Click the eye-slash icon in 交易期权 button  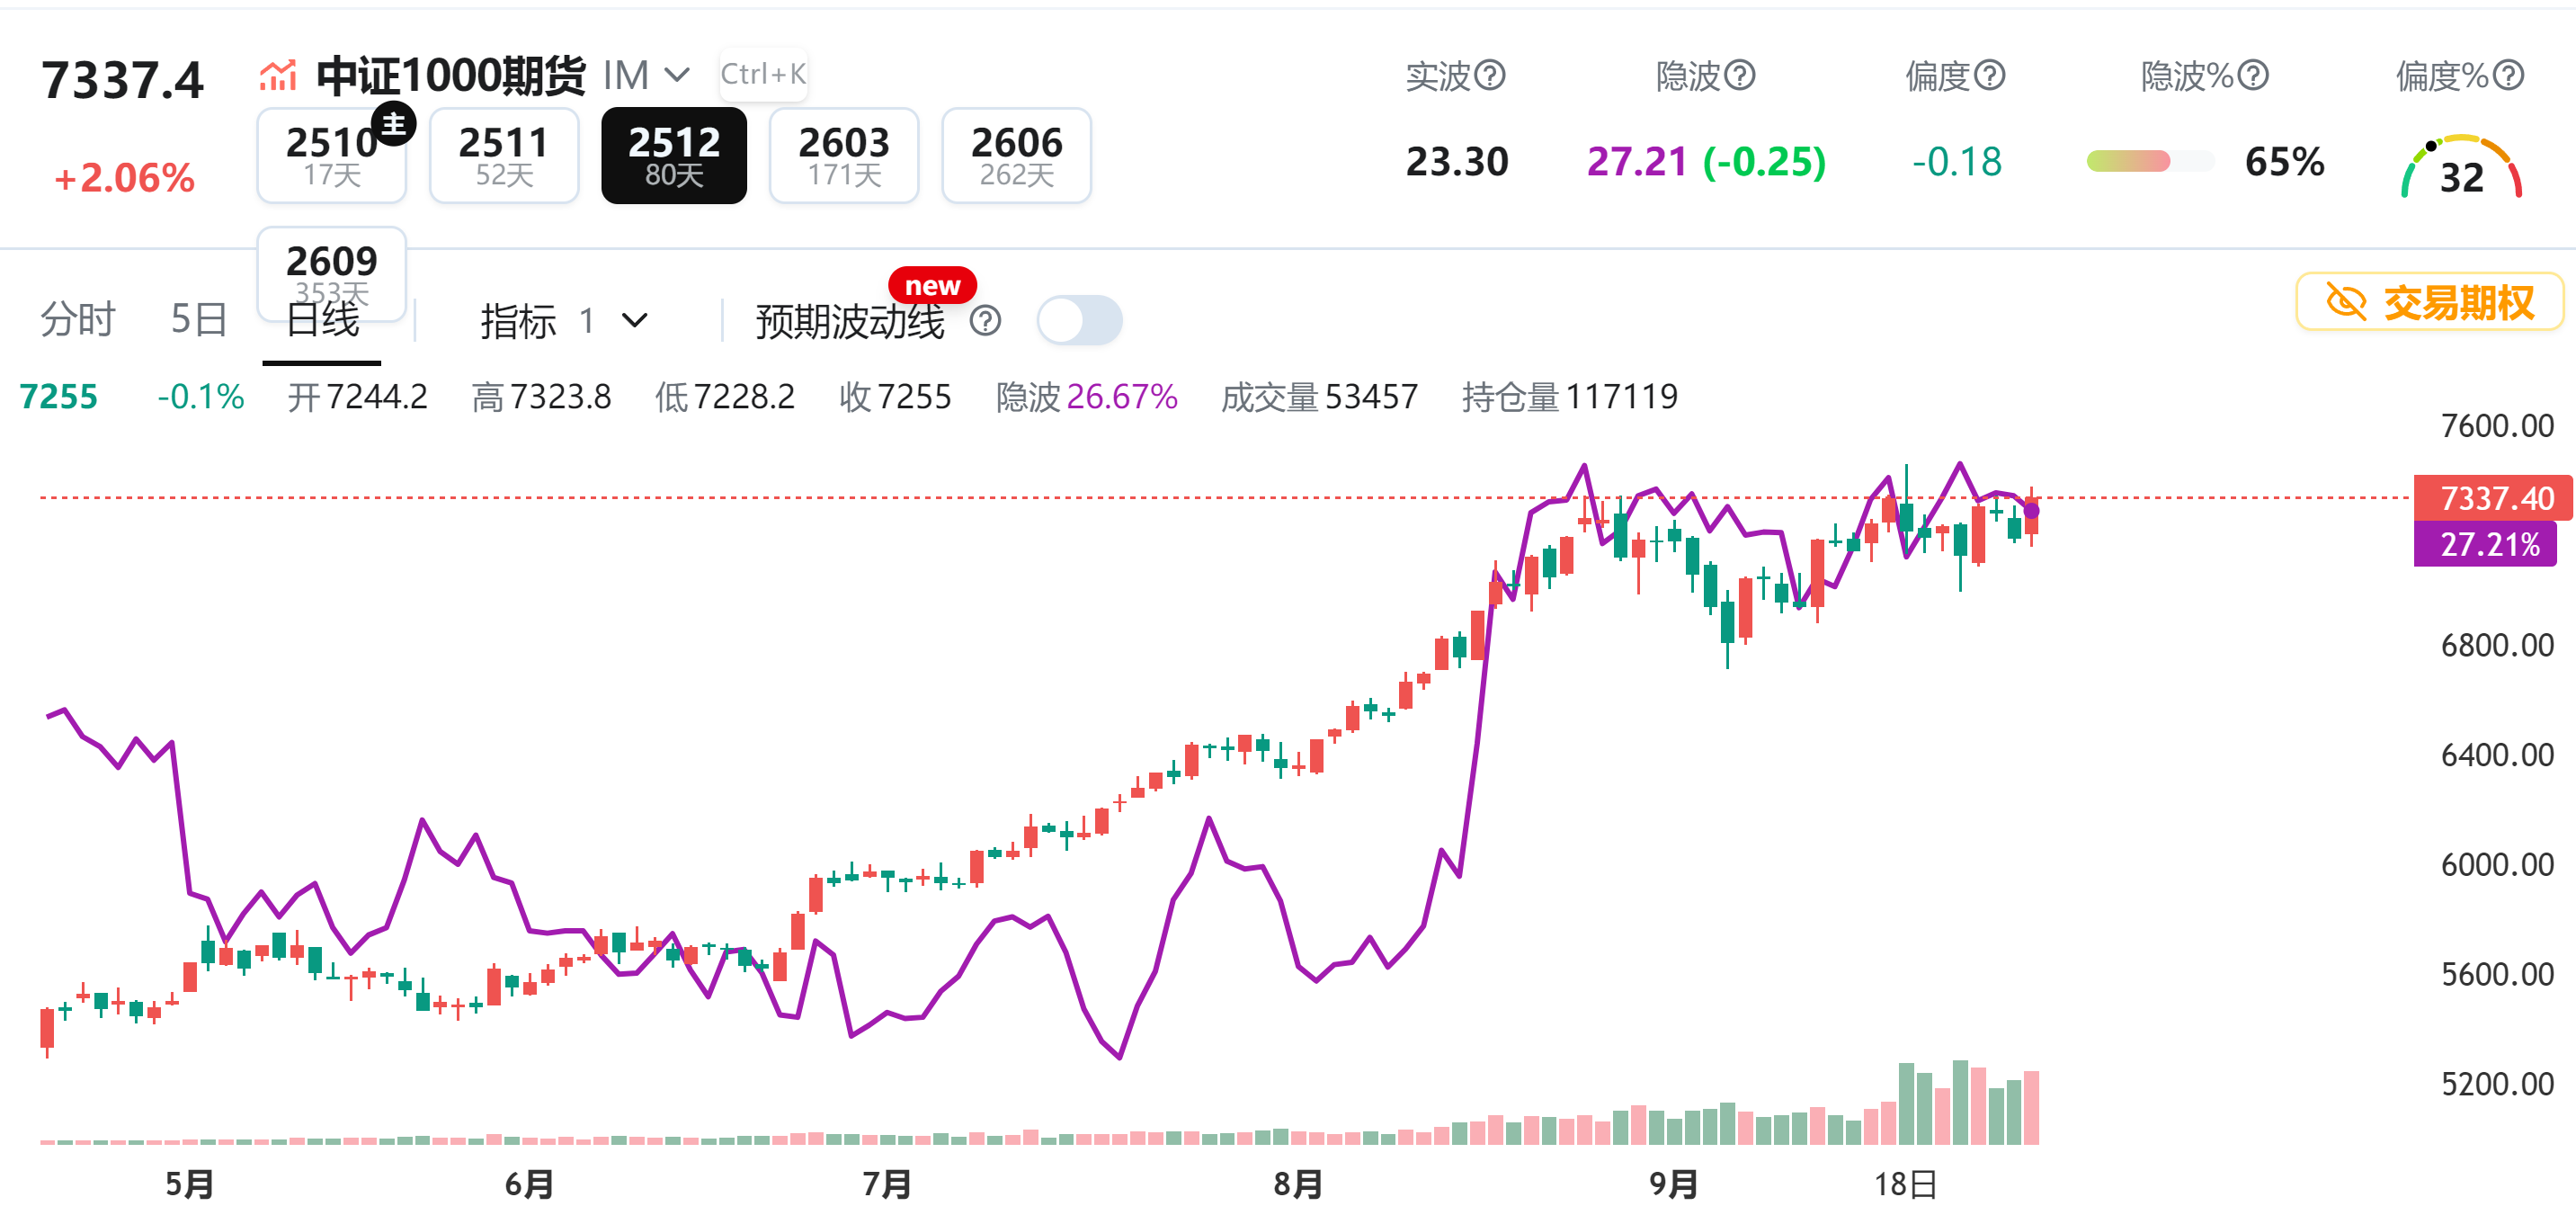[2346, 302]
